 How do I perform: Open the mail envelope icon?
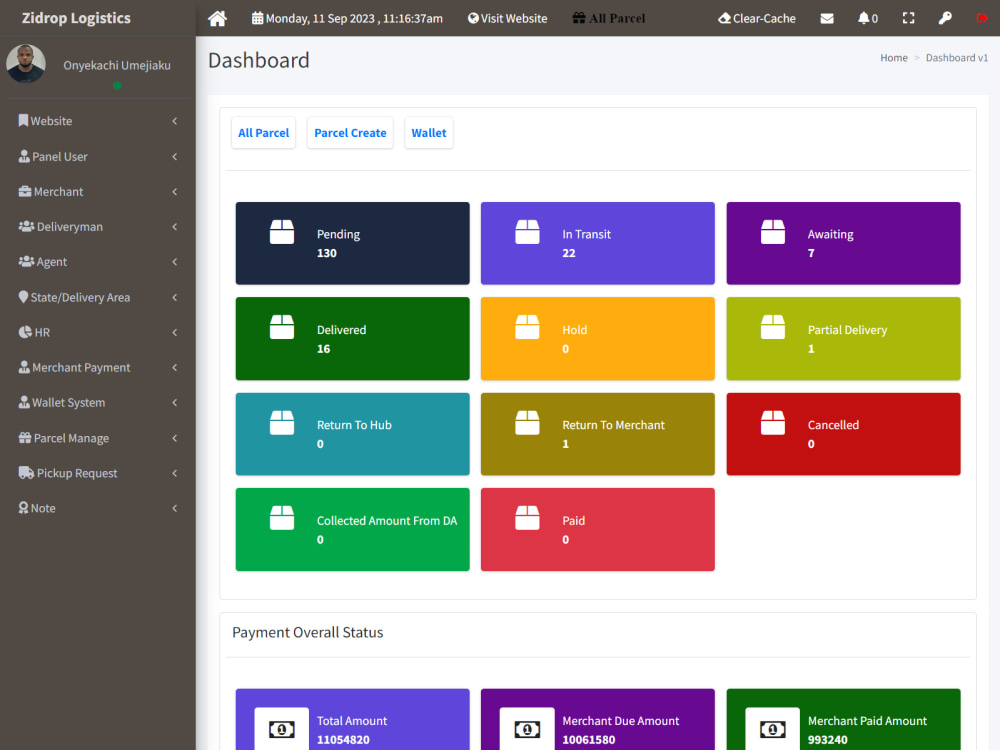pos(827,18)
